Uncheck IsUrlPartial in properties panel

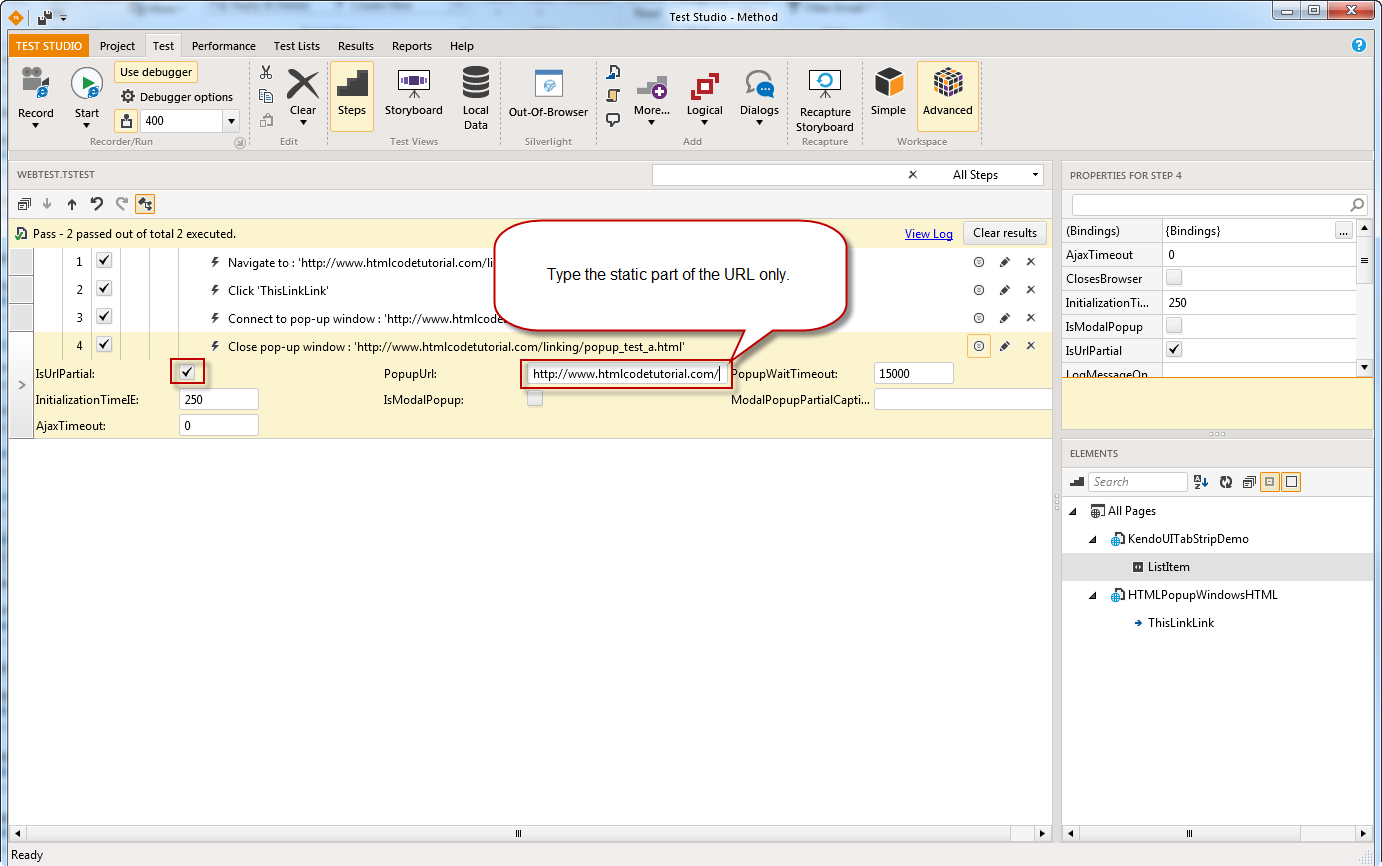point(1174,350)
